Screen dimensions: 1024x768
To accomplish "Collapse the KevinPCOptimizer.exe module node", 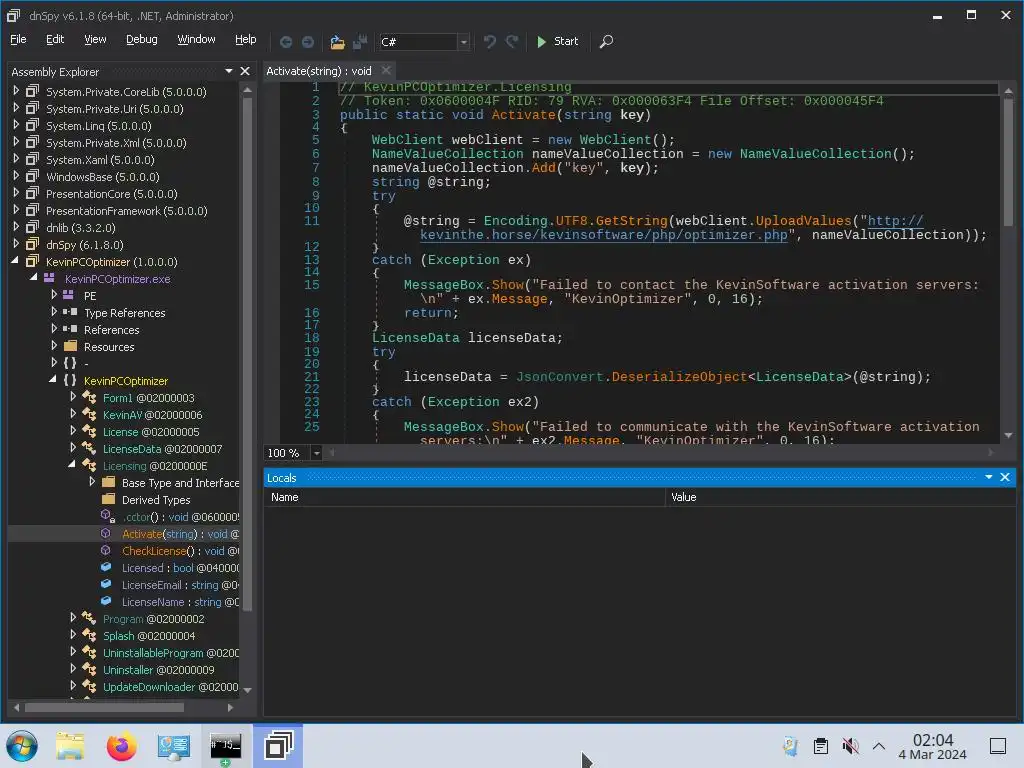I will pyautogui.click(x=34, y=278).
